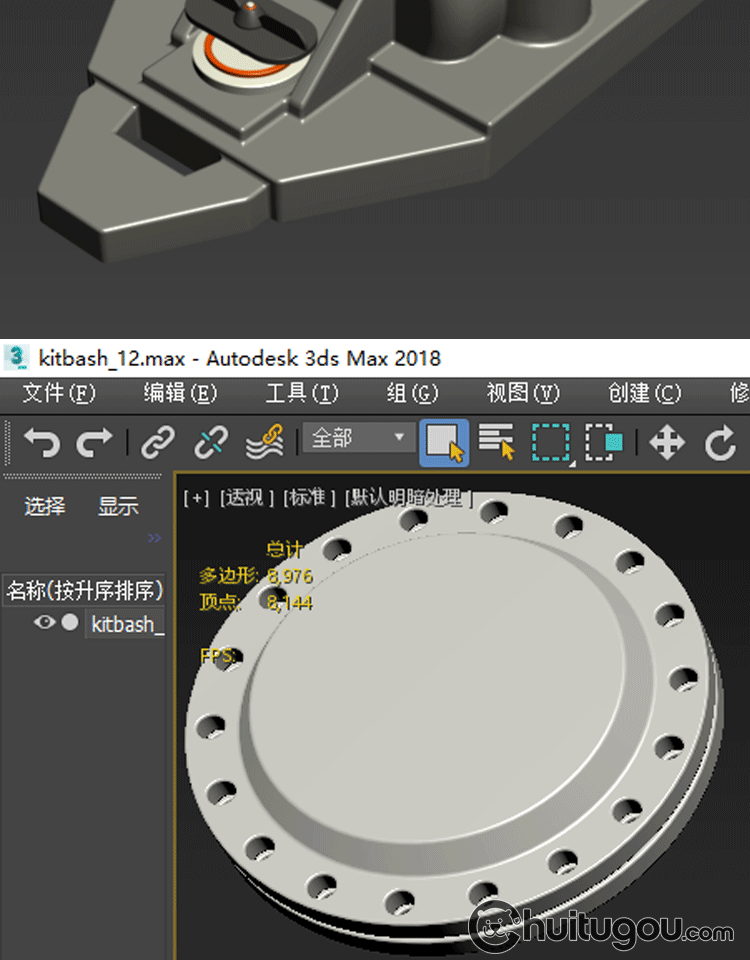Open the Select by Name tool
The image size is (750, 960).
click(x=497, y=442)
